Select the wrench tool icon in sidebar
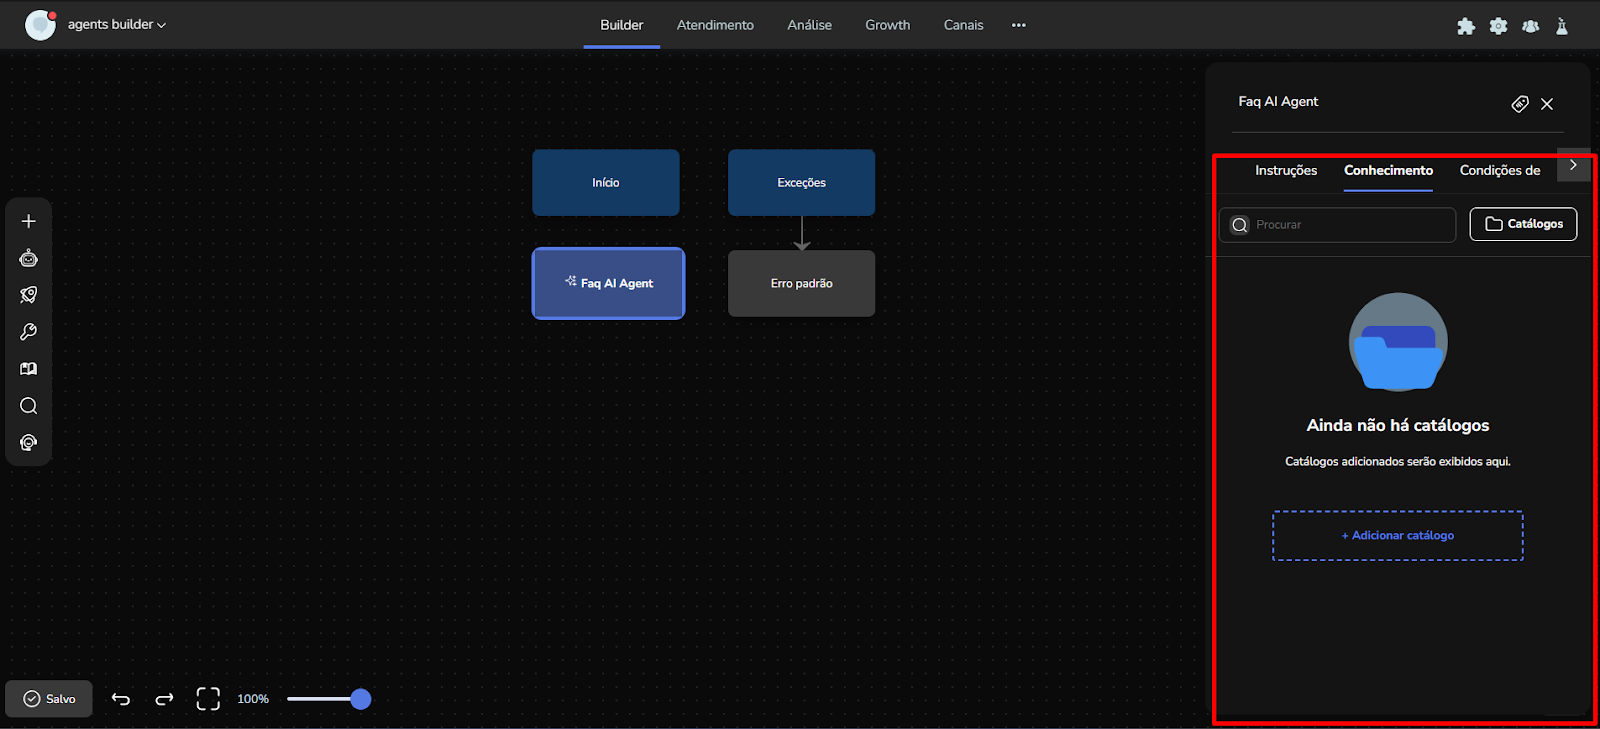 [29, 332]
